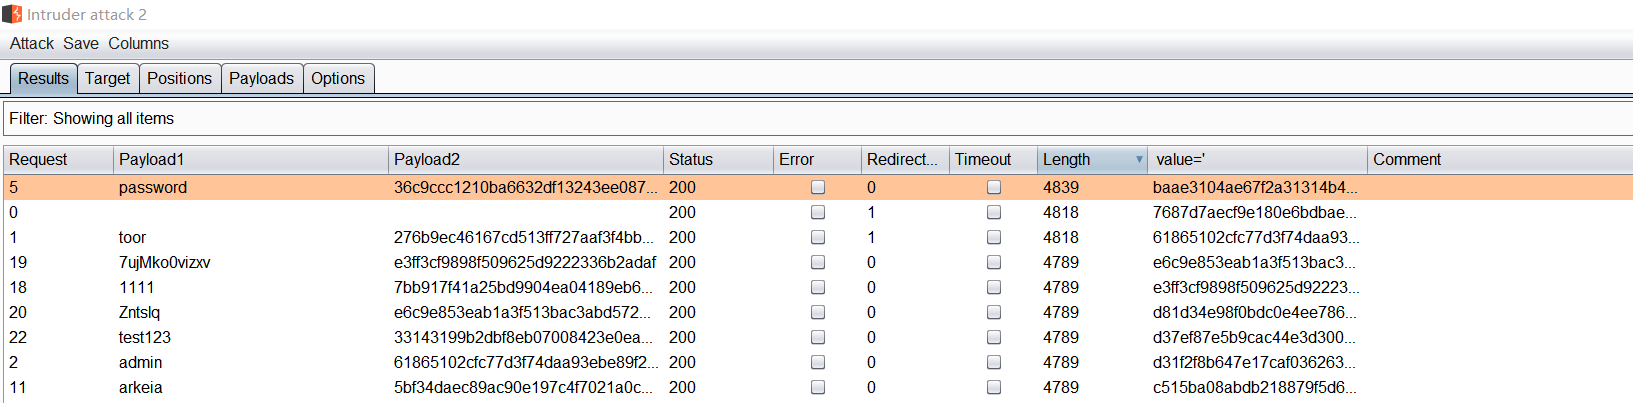Click value cell starting c515ba08abdb
Screen dimensions: 1633x403
[1255, 387]
